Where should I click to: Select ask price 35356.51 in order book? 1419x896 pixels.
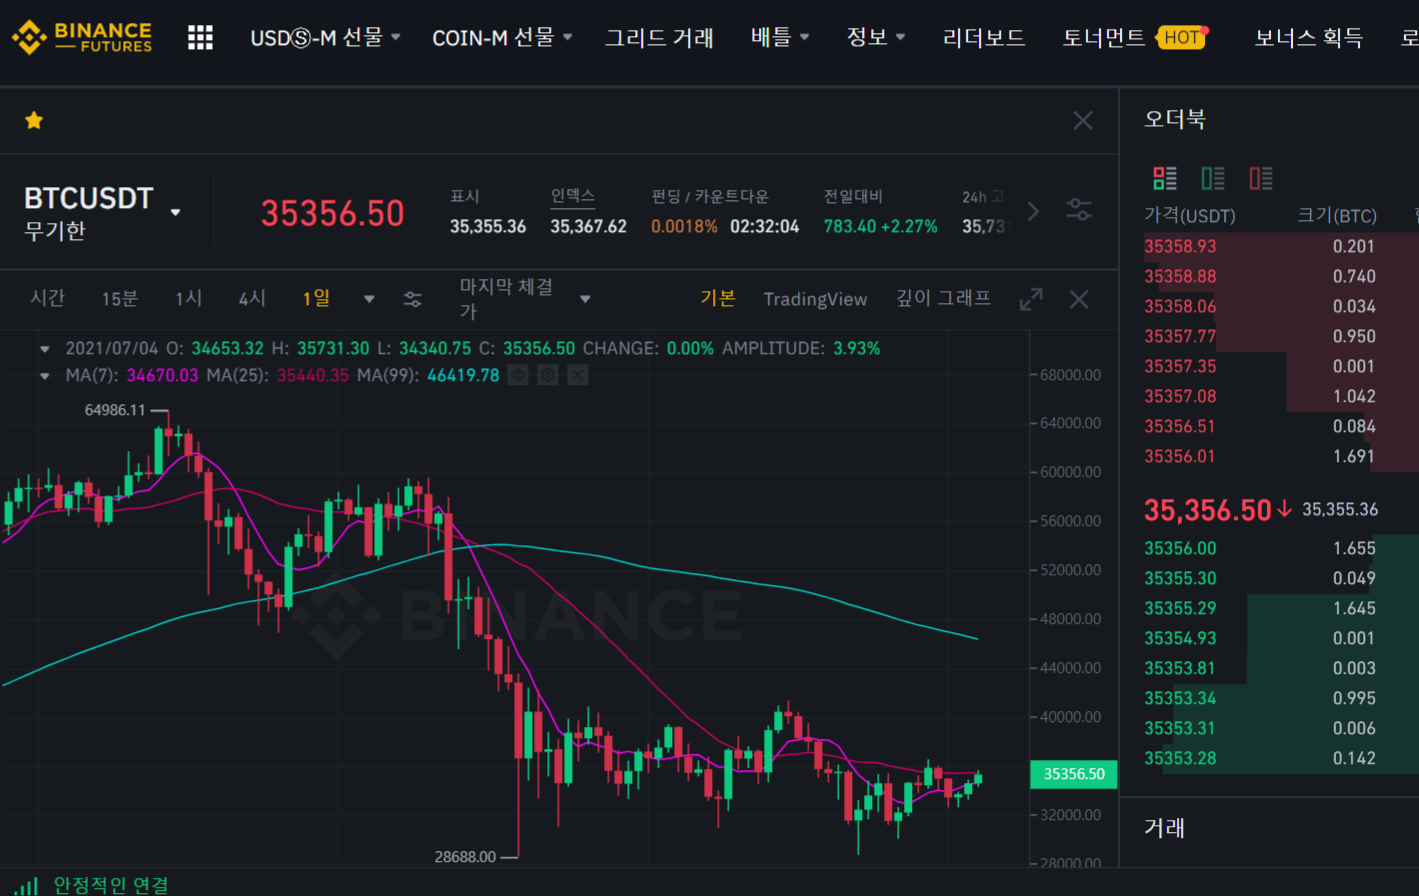(1180, 426)
